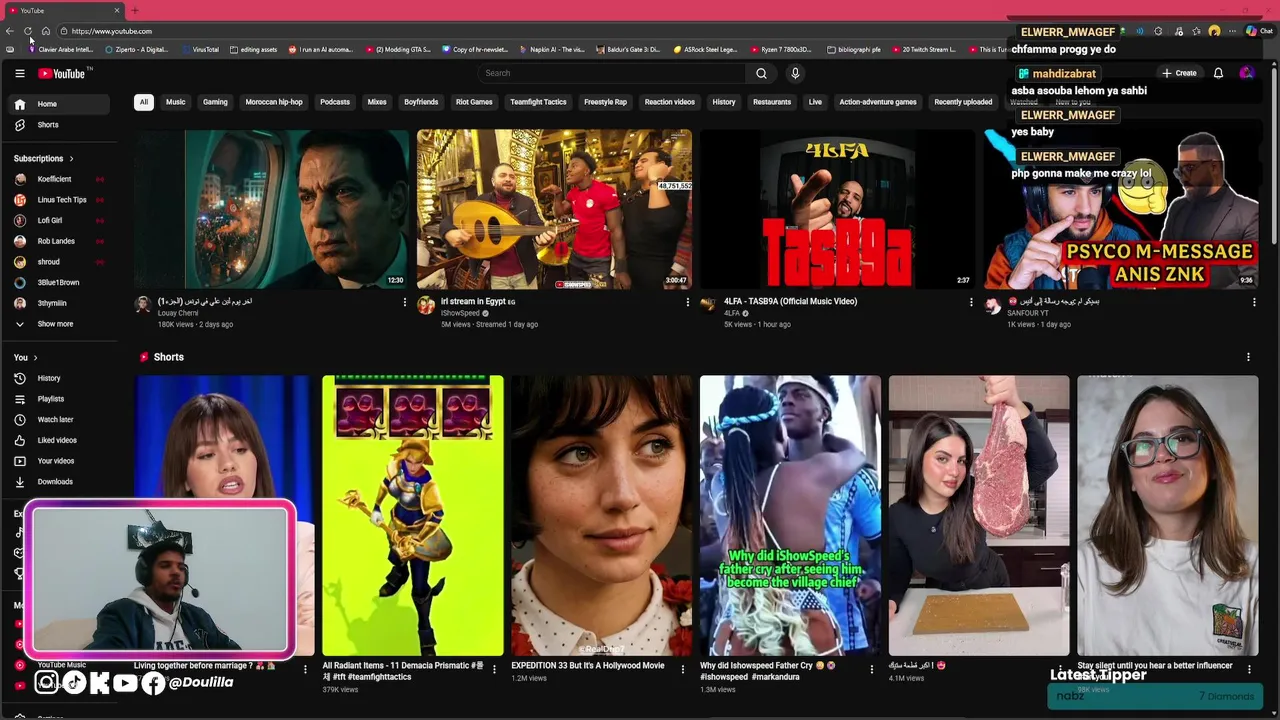The width and height of the screenshot is (1280, 720).
Task: Open a new browser tab
Action: click(135, 10)
